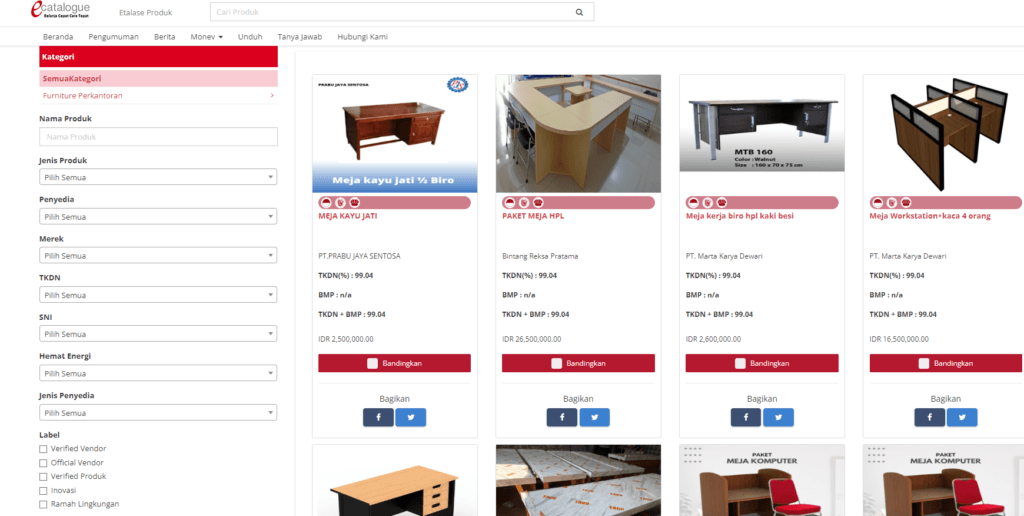Open Meja kerja biro hpl kaki besi title
This screenshot has height=516, width=1024.
point(740,216)
